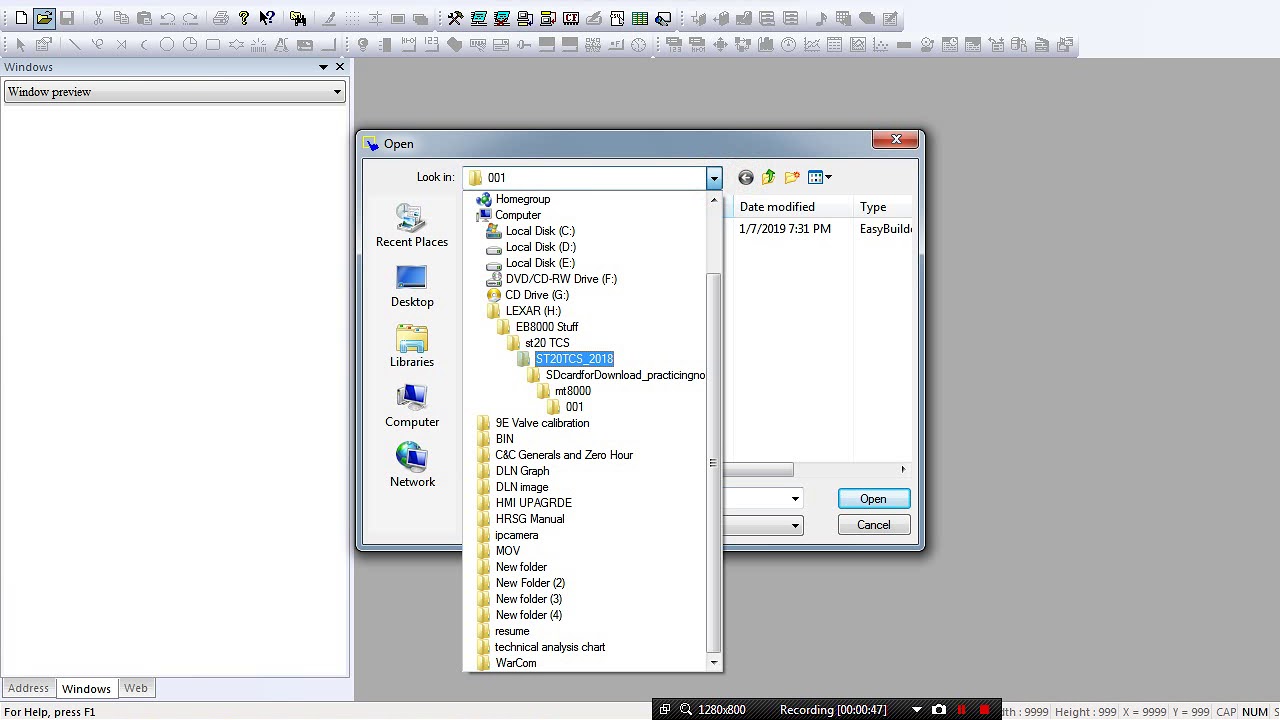Viewport: 1280px width, 720px height.
Task: Click Up One Level folder icon
Action: click(x=769, y=177)
